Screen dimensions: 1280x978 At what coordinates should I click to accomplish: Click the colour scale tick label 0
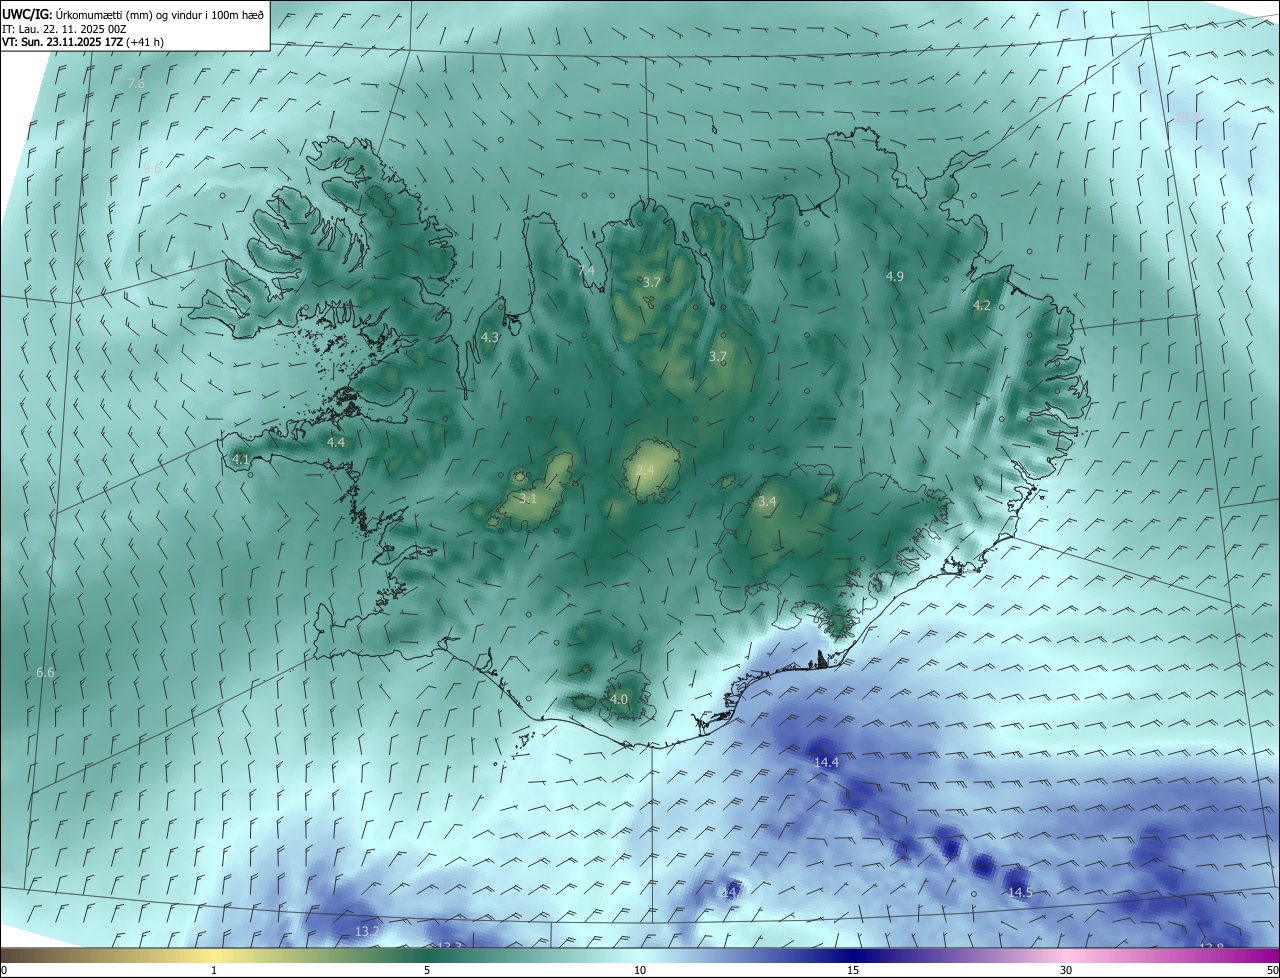click(x=4, y=970)
